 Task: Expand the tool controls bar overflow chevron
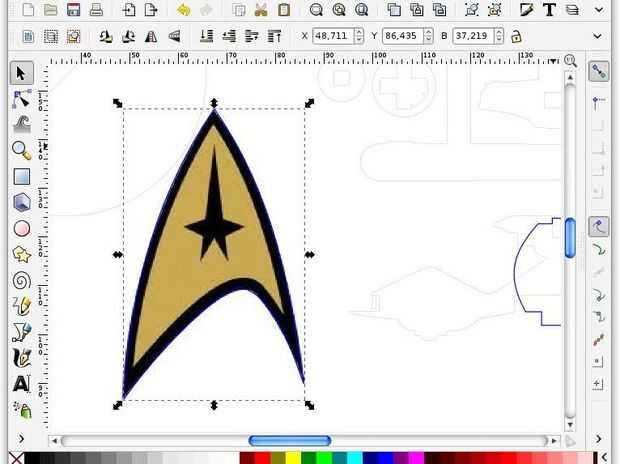[x=597, y=36]
